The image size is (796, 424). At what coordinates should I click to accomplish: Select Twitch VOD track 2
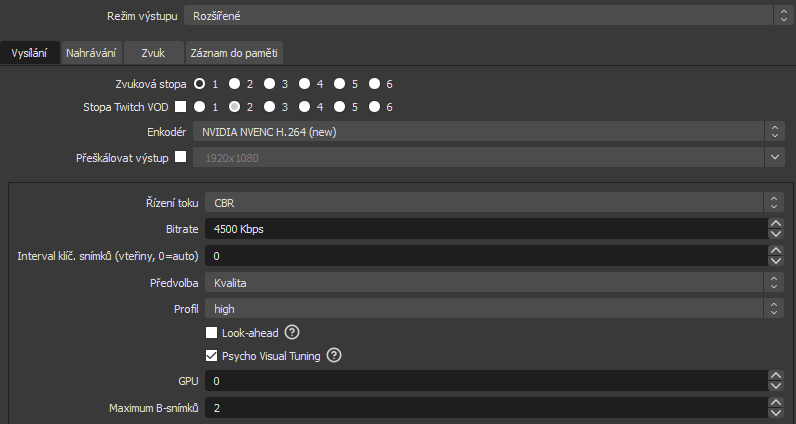pos(235,107)
